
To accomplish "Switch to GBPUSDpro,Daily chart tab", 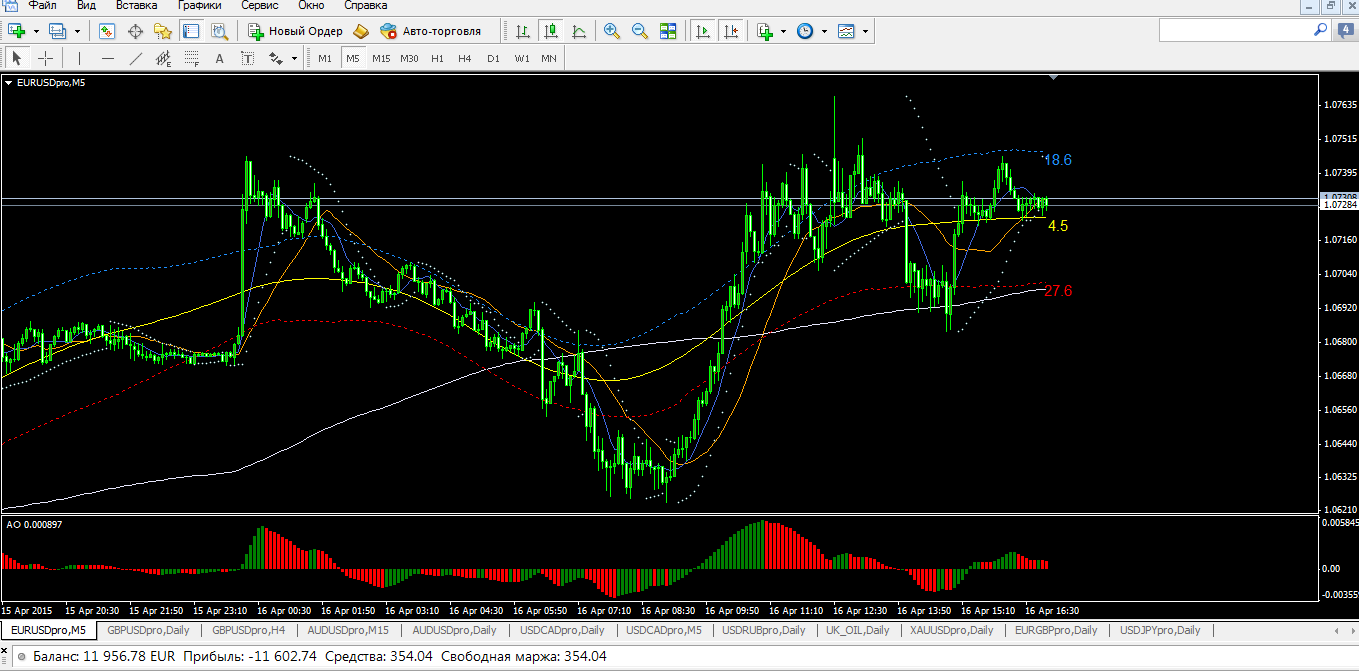I will [148, 631].
